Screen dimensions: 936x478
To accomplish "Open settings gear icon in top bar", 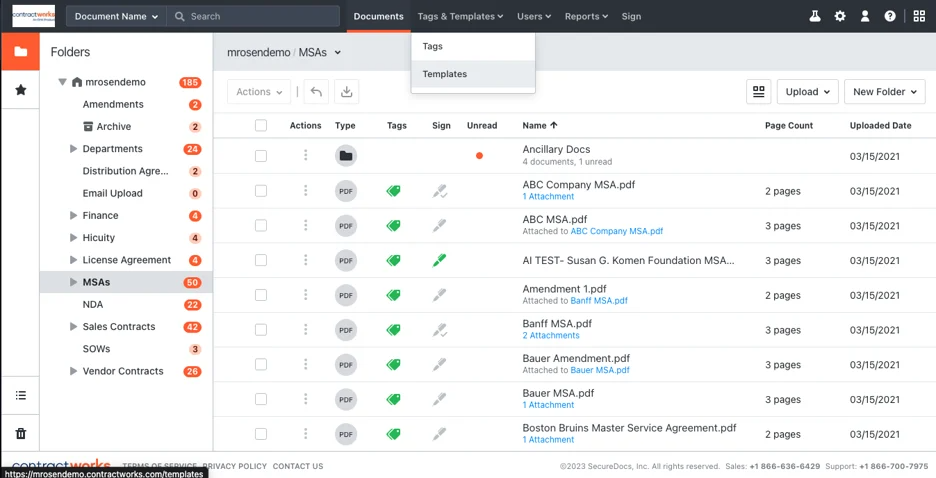I will coord(840,16).
